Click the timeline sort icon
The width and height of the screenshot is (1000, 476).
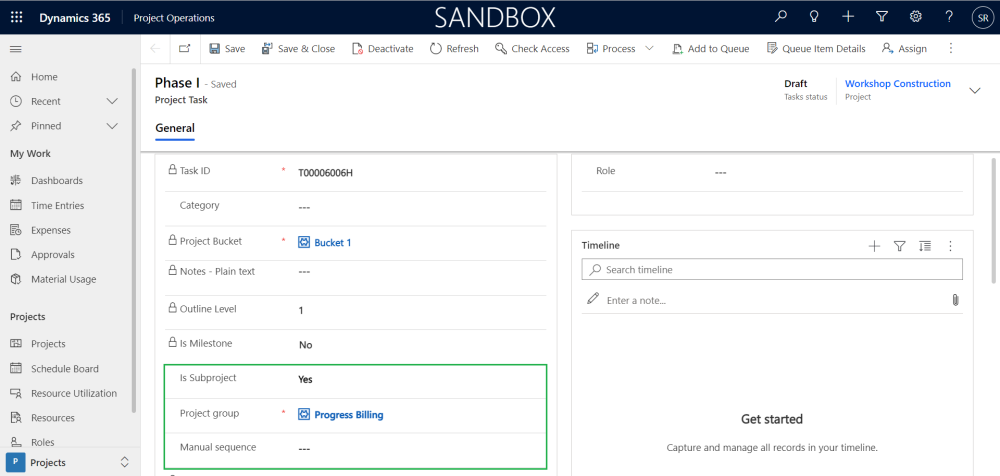pyautogui.click(x=925, y=246)
